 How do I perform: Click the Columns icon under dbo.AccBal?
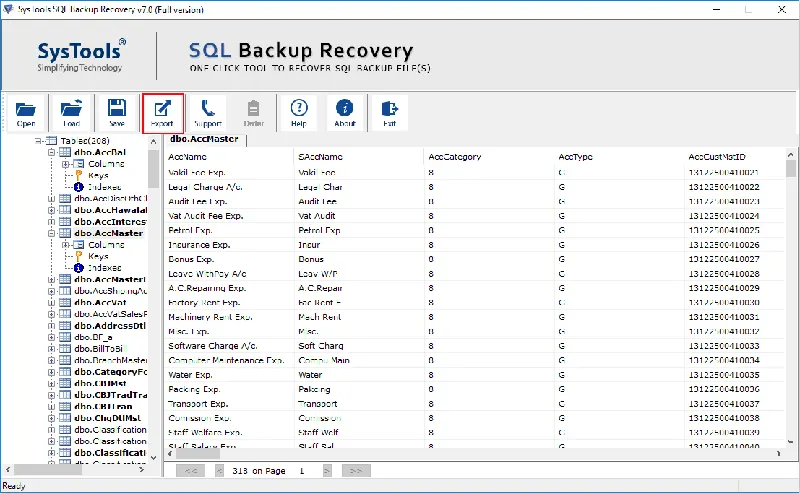tap(79, 164)
